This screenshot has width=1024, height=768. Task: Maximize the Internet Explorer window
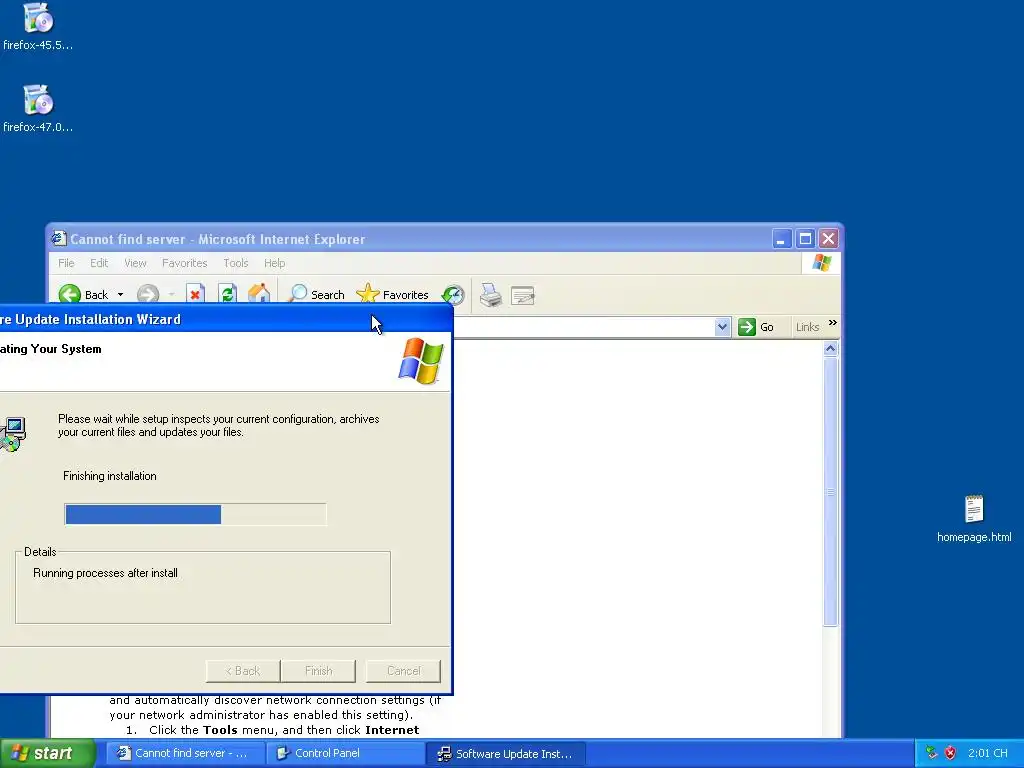pyautogui.click(x=805, y=239)
